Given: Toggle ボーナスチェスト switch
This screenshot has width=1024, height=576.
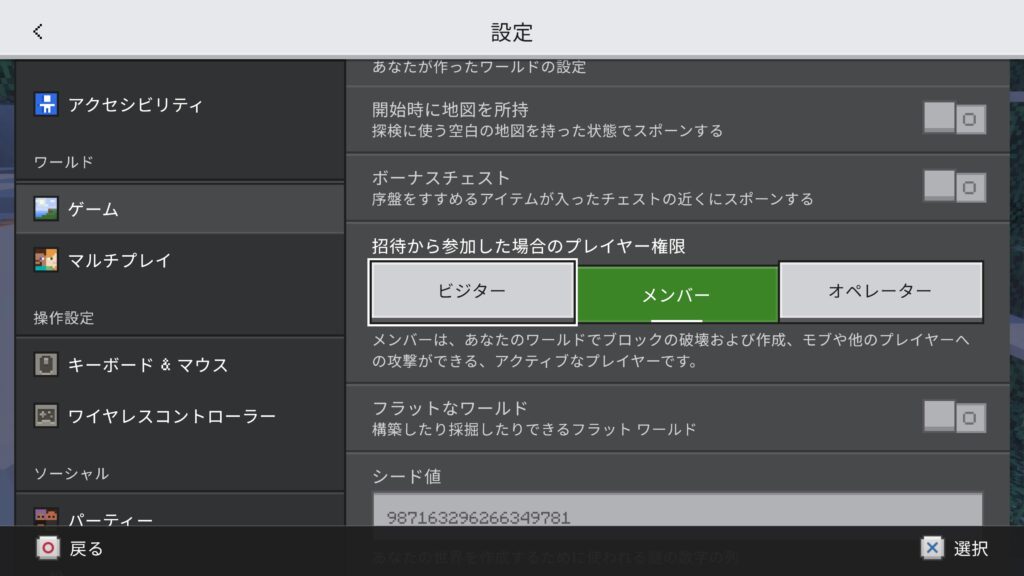Looking at the screenshot, I should point(954,187).
